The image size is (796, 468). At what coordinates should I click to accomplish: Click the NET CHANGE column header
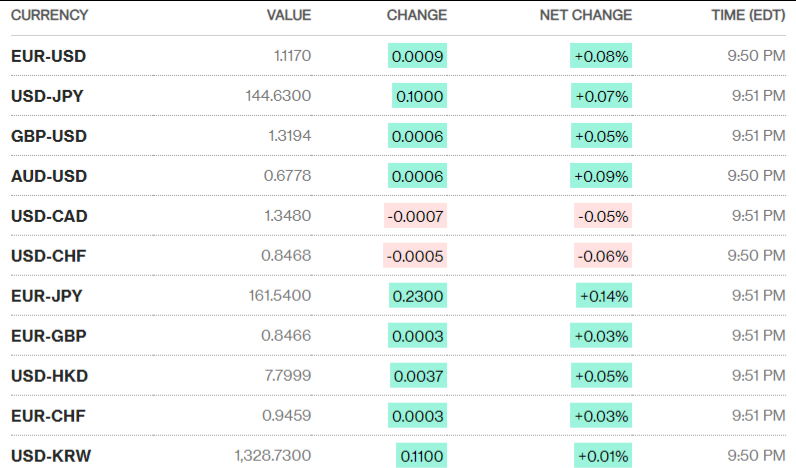coord(585,15)
